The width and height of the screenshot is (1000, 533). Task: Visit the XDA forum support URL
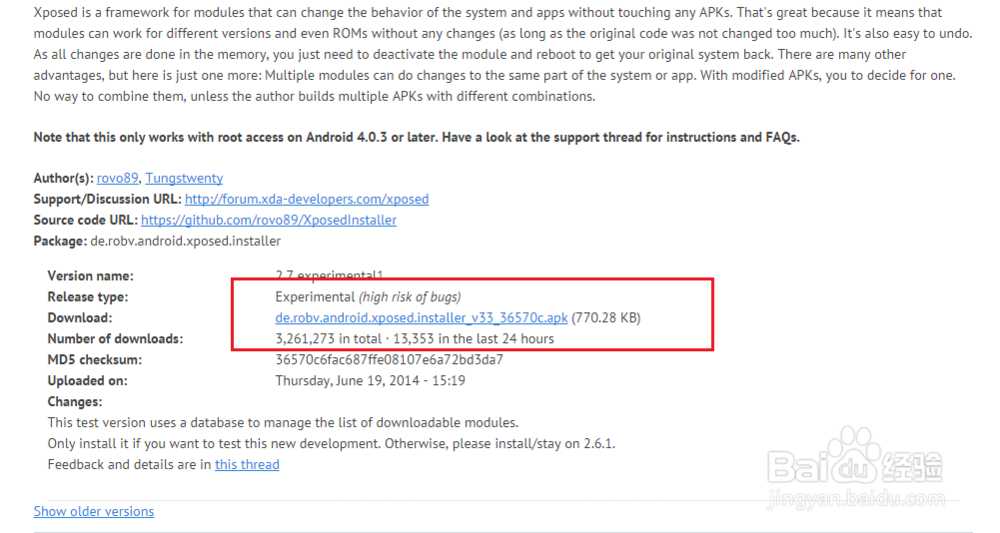click(x=306, y=199)
